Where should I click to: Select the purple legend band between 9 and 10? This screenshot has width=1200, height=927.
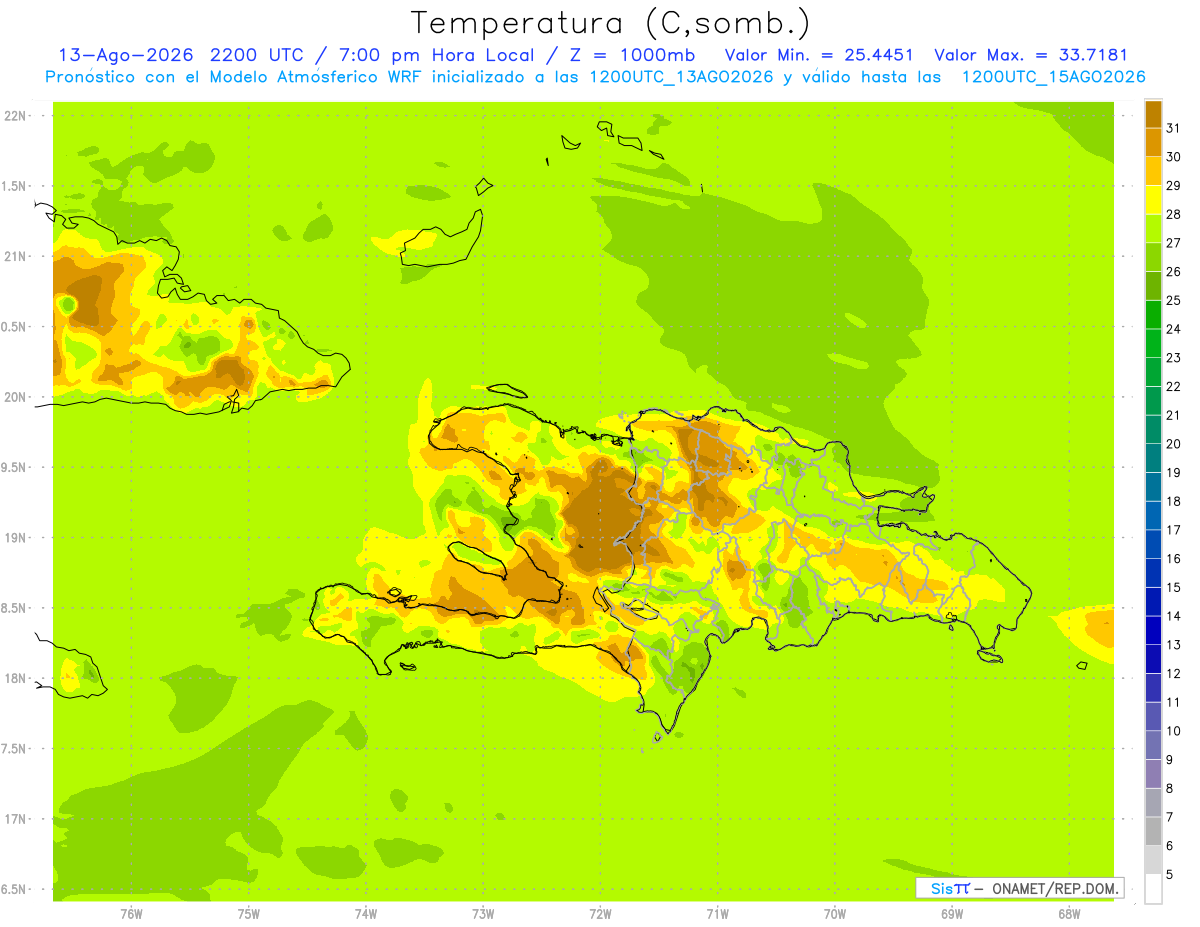click(x=1153, y=745)
